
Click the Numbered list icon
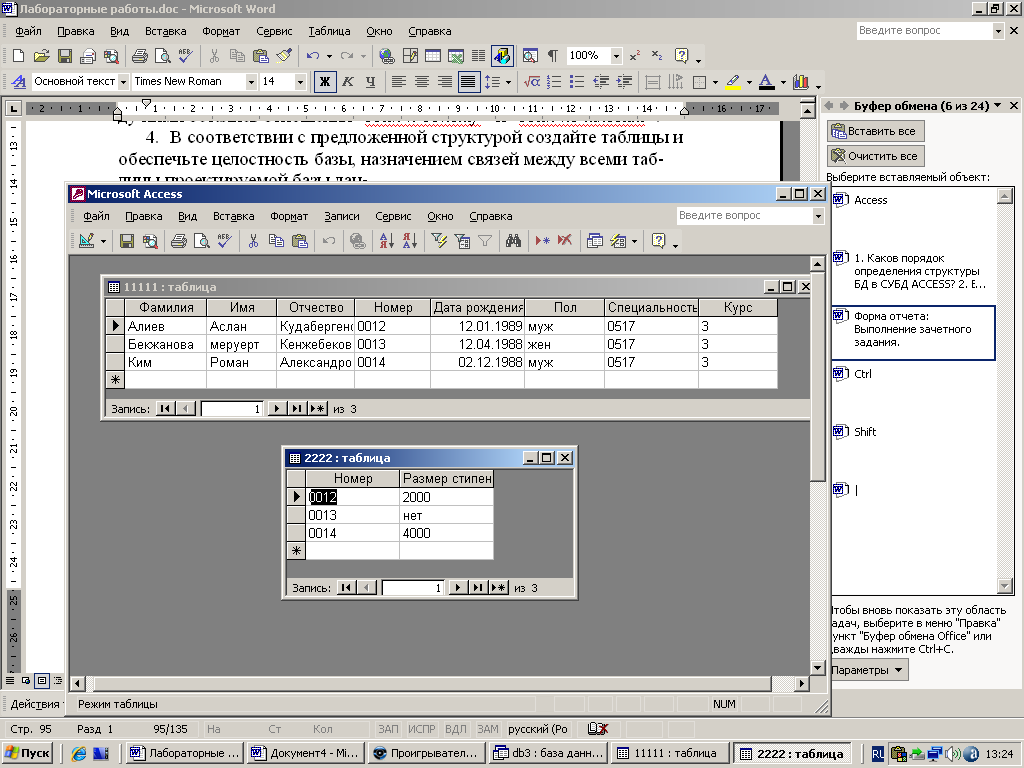tap(554, 82)
